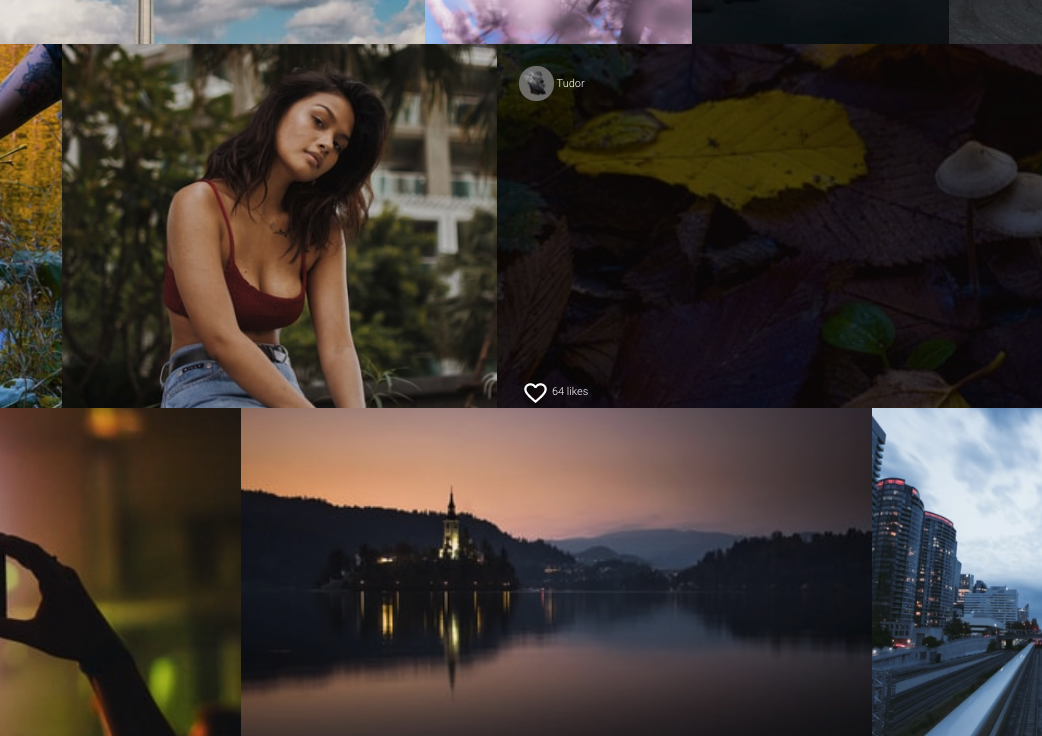Open the sunset lake photo
Screen dimensions: 1042x736
tap(556, 572)
